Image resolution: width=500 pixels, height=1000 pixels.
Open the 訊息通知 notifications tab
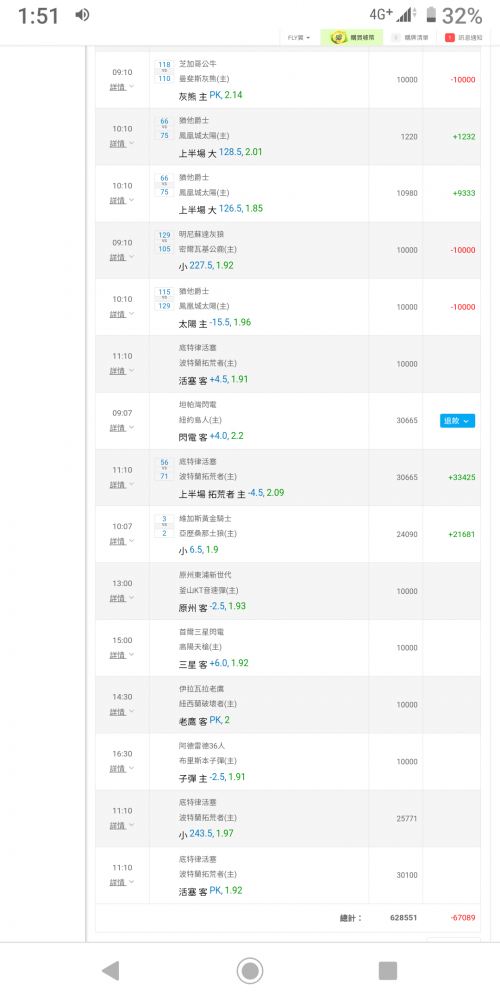tap(464, 38)
